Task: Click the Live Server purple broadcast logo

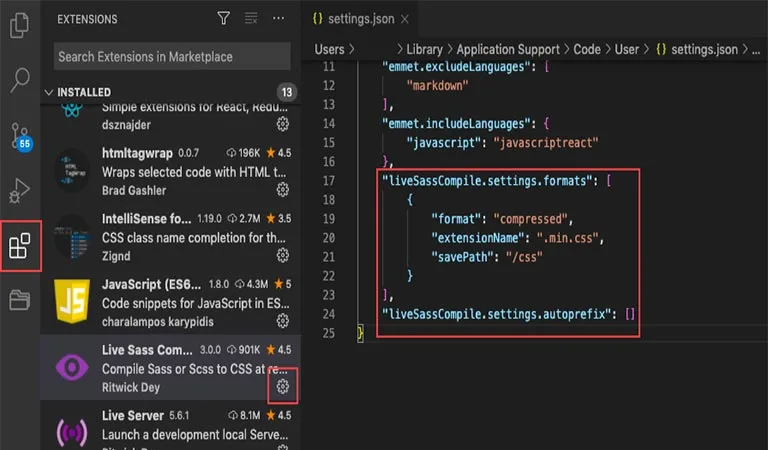Action: [72, 433]
